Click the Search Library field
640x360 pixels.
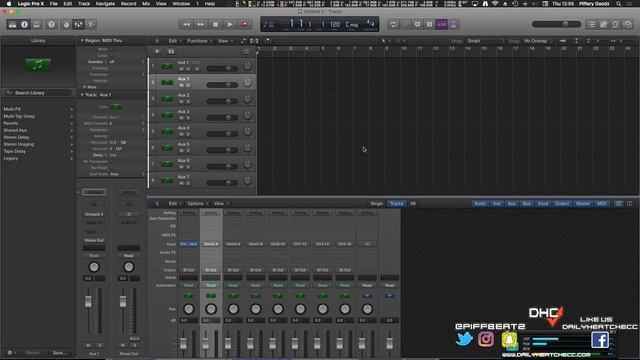point(39,93)
